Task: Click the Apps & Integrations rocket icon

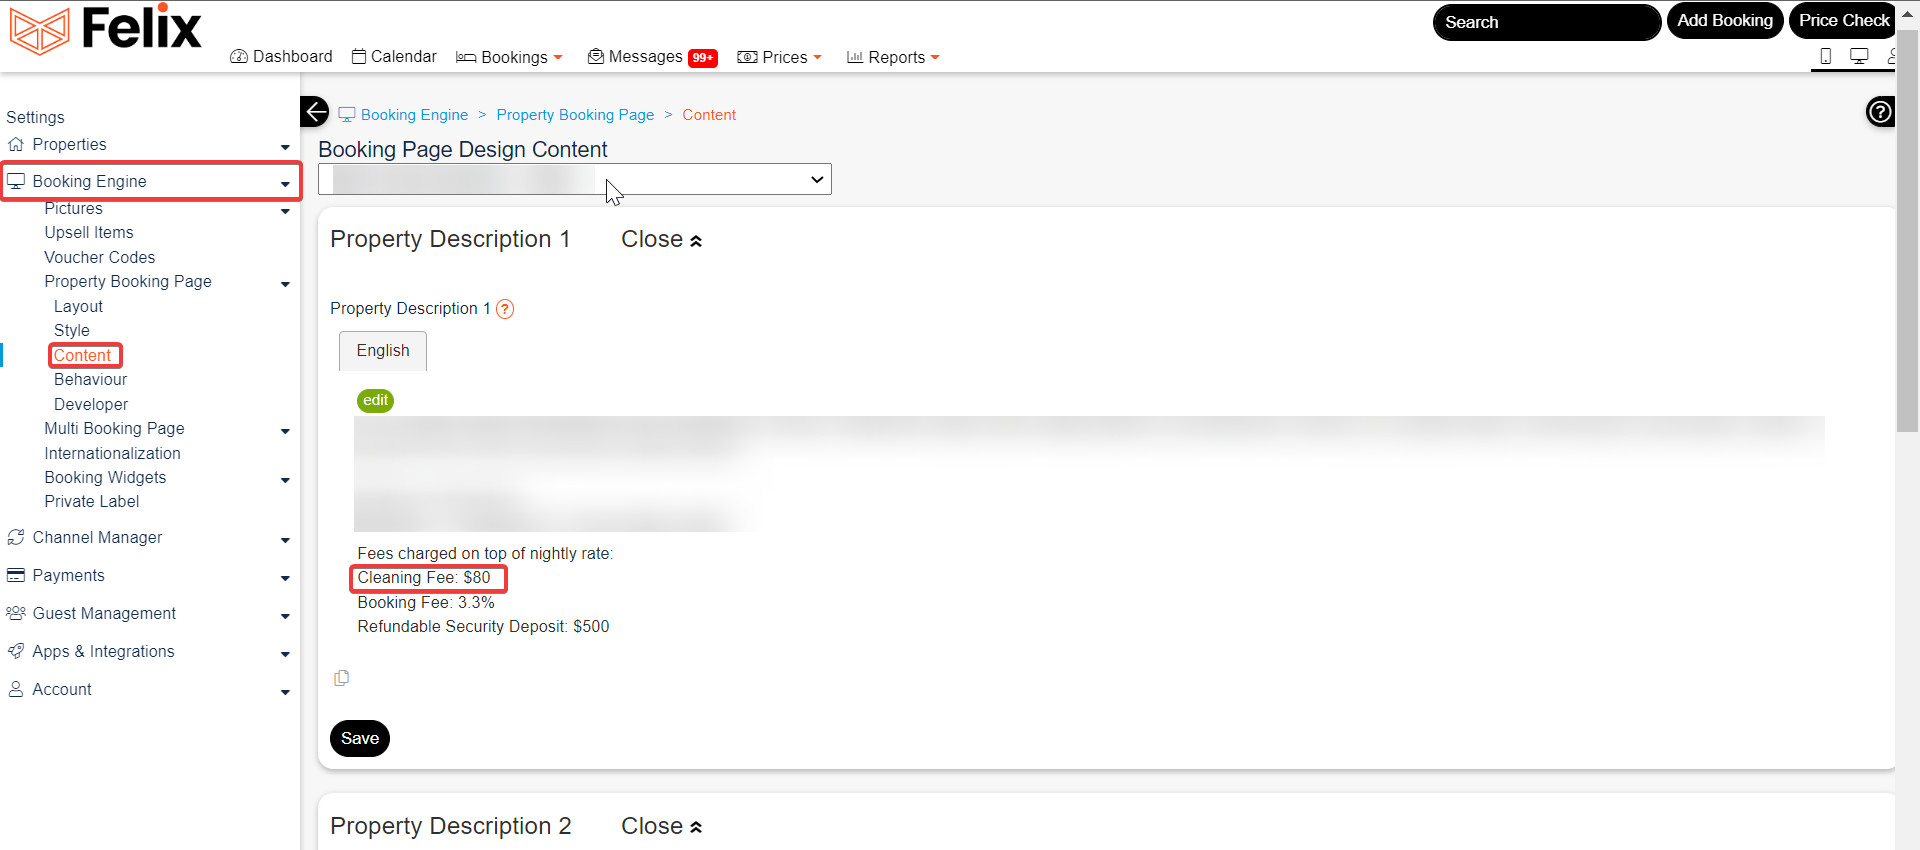Action: pos(16,652)
